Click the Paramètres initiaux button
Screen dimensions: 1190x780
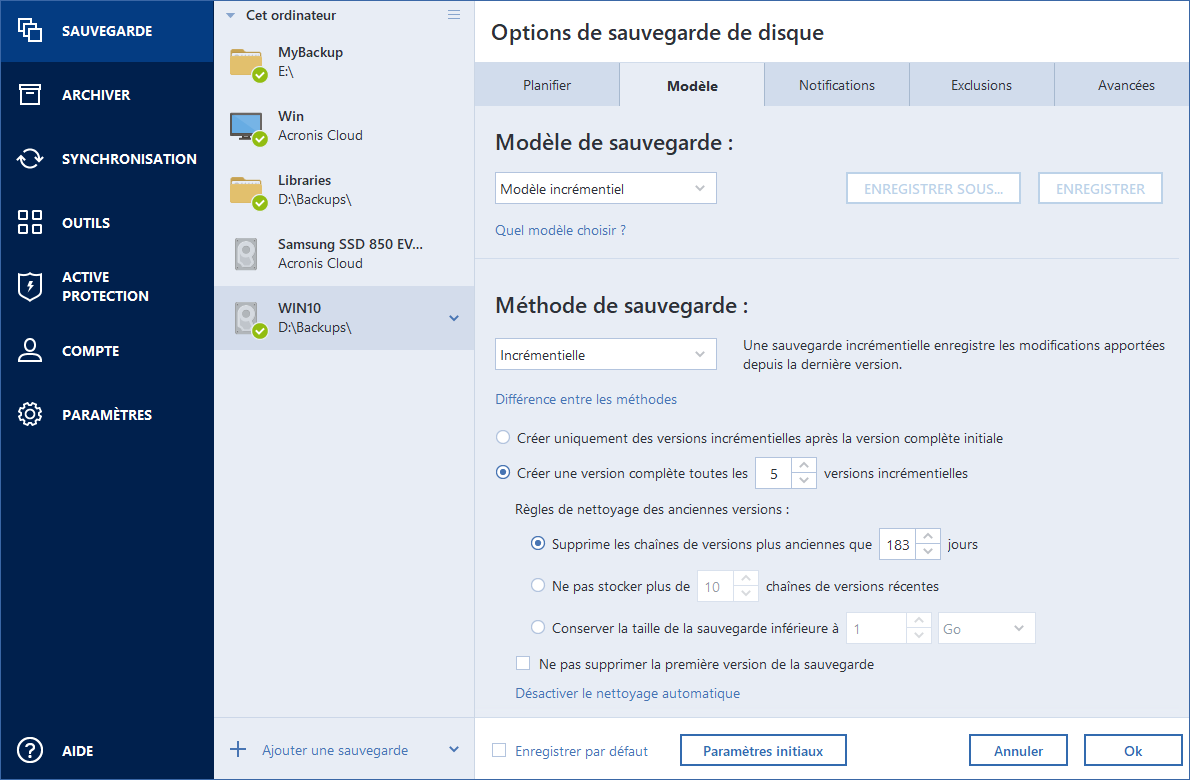tap(763, 751)
